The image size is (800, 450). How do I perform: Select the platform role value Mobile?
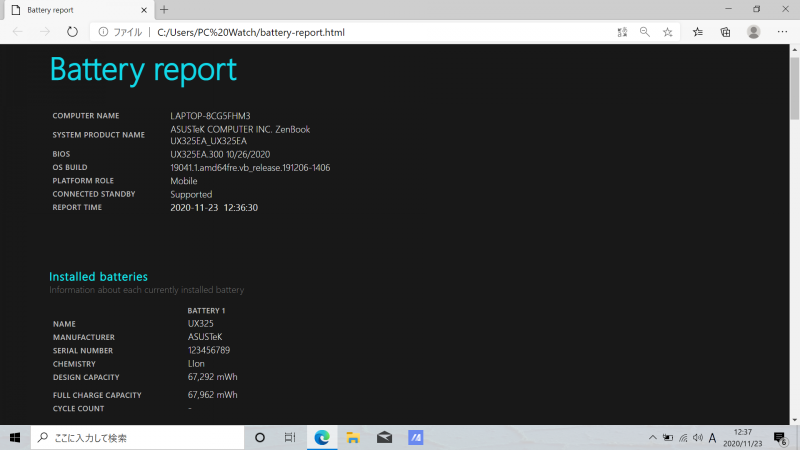pos(184,181)
